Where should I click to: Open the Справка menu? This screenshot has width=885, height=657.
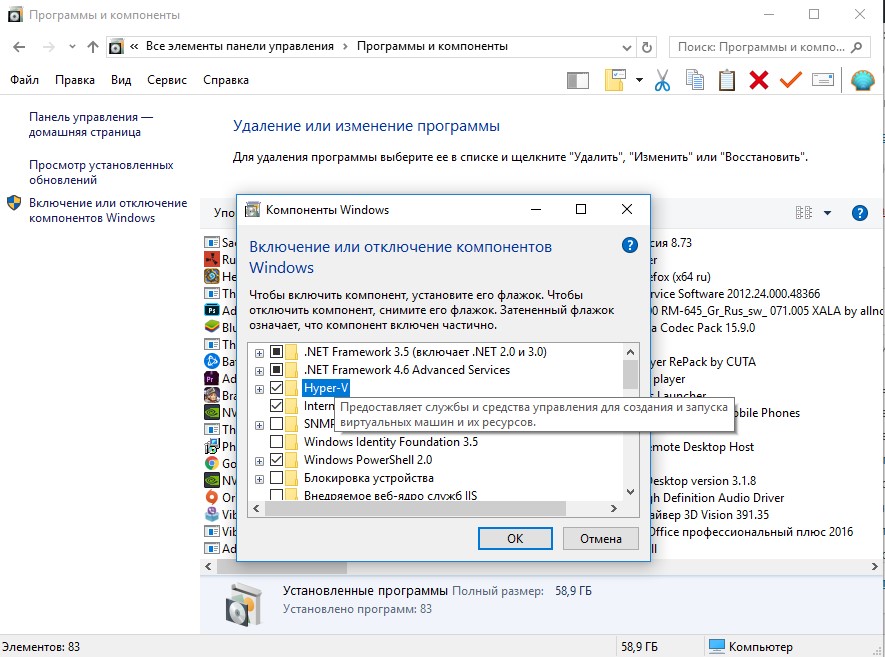point(226,80)
